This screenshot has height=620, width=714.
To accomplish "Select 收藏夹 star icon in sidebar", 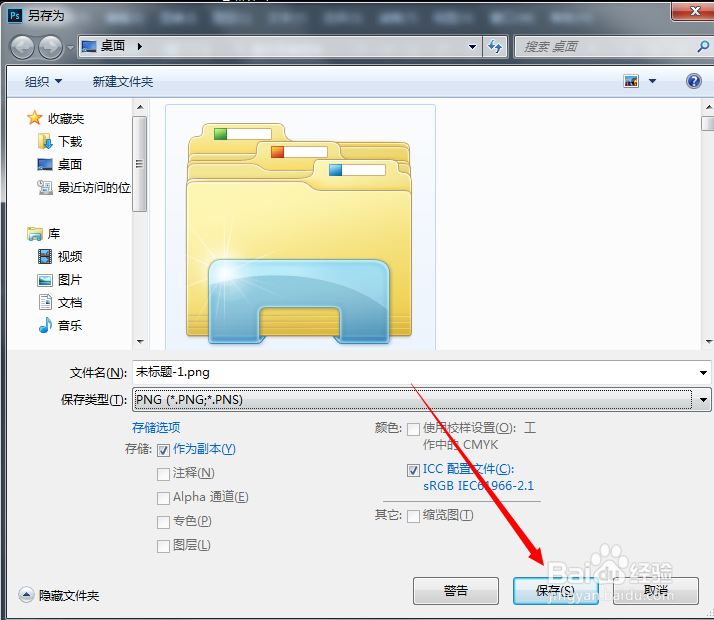I will click(34, 118).
